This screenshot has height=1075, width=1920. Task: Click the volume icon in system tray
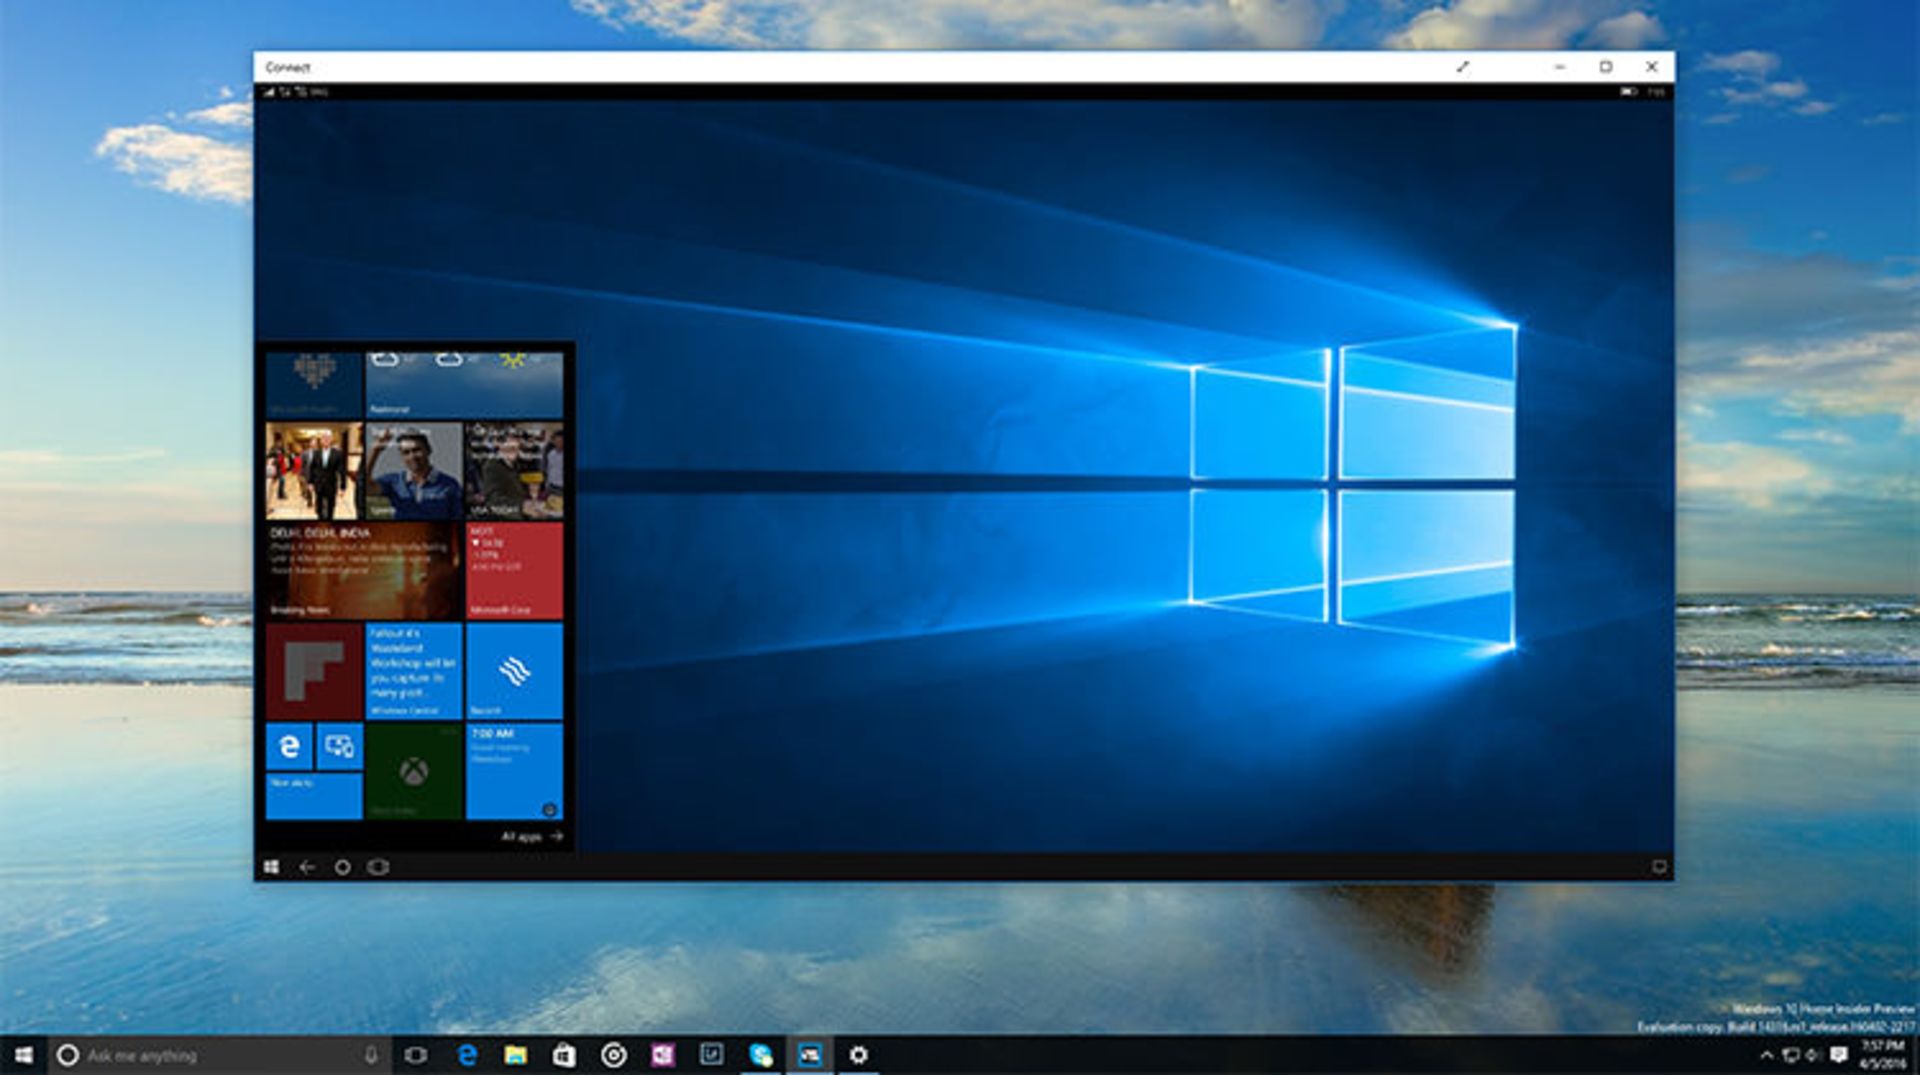1813,1055
